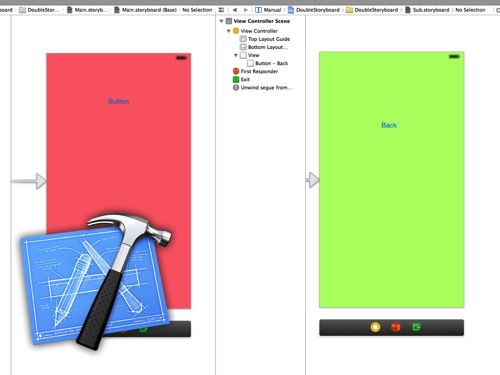The height and width of the screenshot is (375, 500).
Task: Open the related items menu in the assistant jump bar
Action: point(221,10)
